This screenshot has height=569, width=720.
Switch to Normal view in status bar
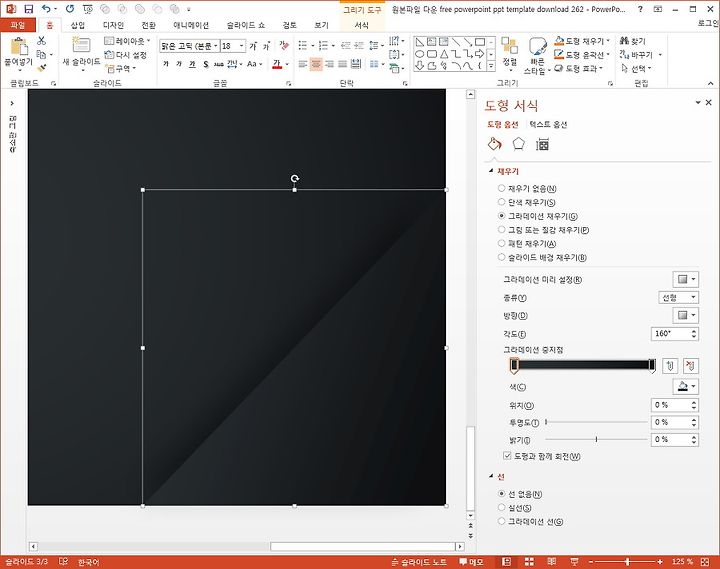pyautogui.click(x=506, y=562)
